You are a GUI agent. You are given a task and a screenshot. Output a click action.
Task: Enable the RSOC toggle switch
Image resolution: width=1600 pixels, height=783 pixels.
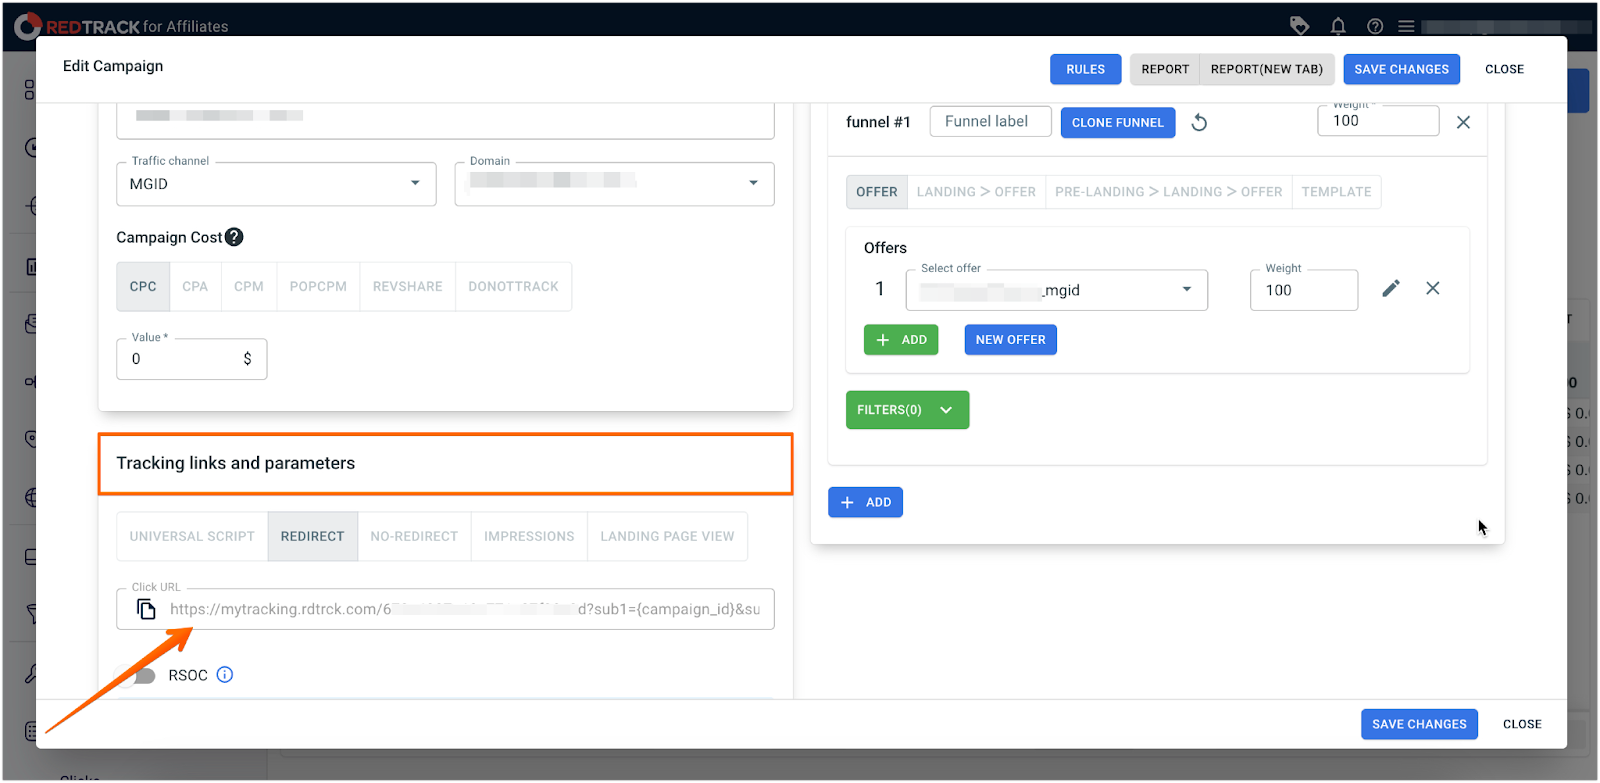[138, 675]
